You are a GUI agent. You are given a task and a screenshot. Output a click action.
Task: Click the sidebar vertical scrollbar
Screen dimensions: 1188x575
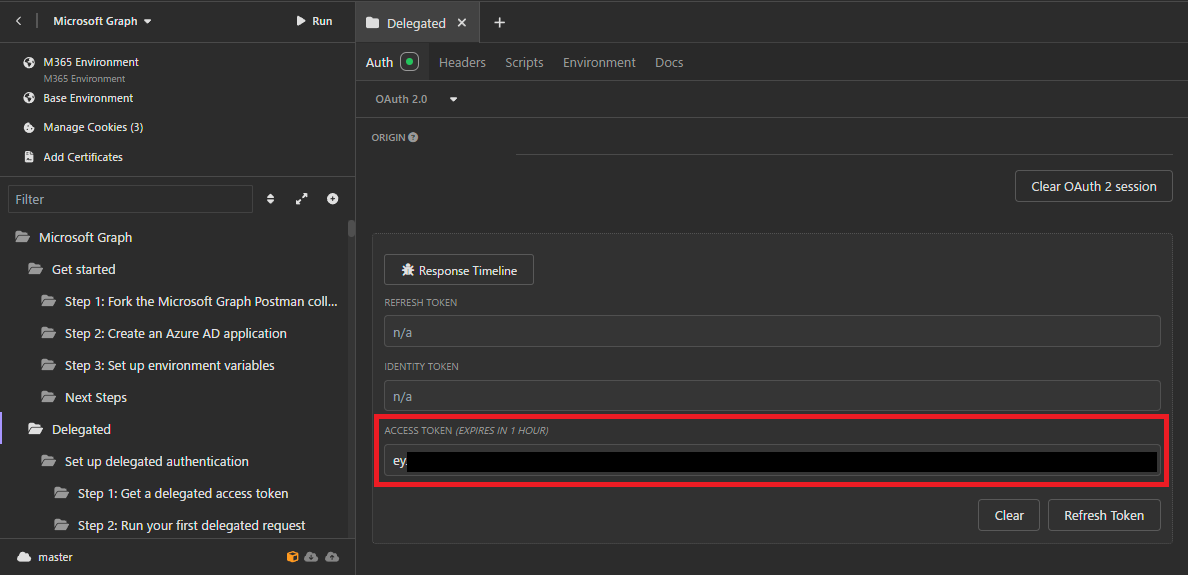[351, 229]
